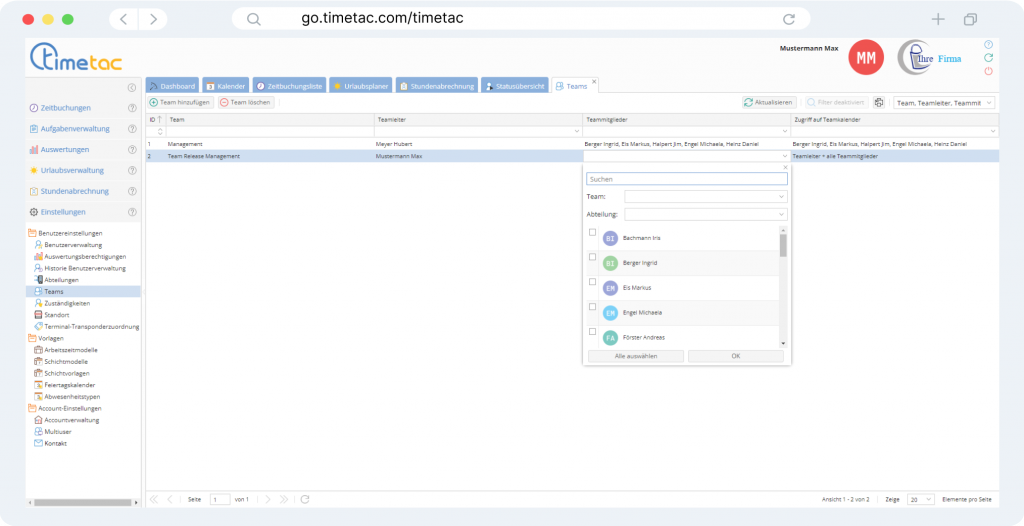The image size is (1024, 526).
Task: Click the red power logout icon
Action: (989, 71)
